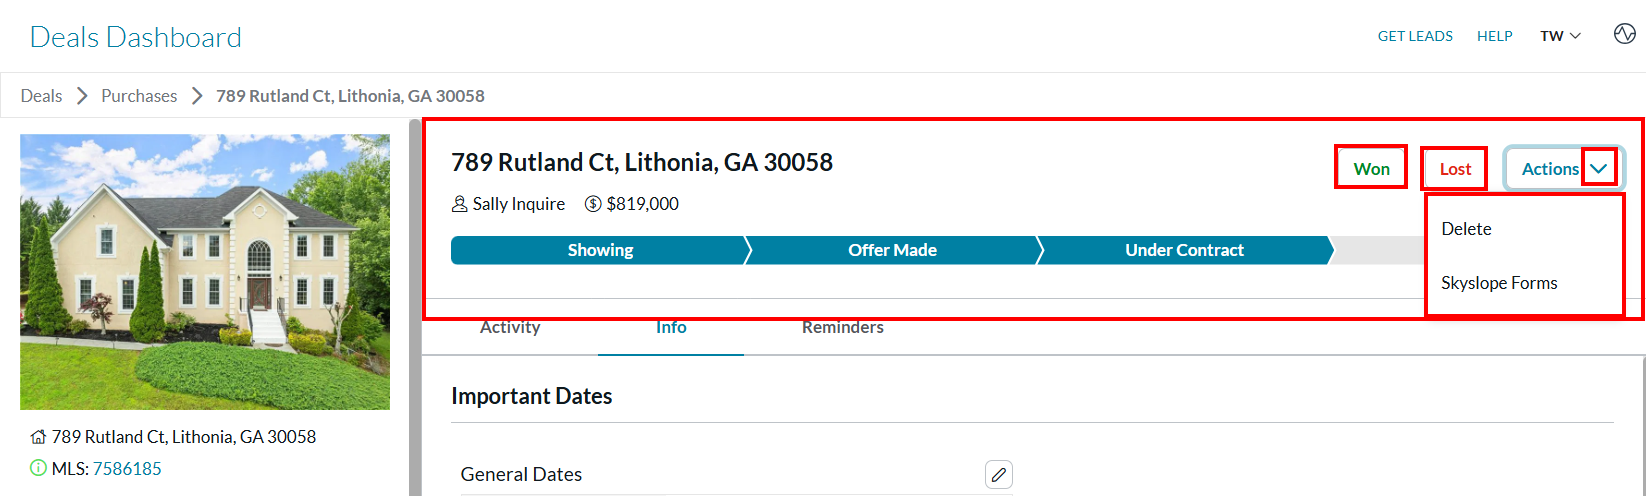1646x496 pixels.
Task: Click the dollar icon beside $819,000
Action: click(x=593, y=204)
